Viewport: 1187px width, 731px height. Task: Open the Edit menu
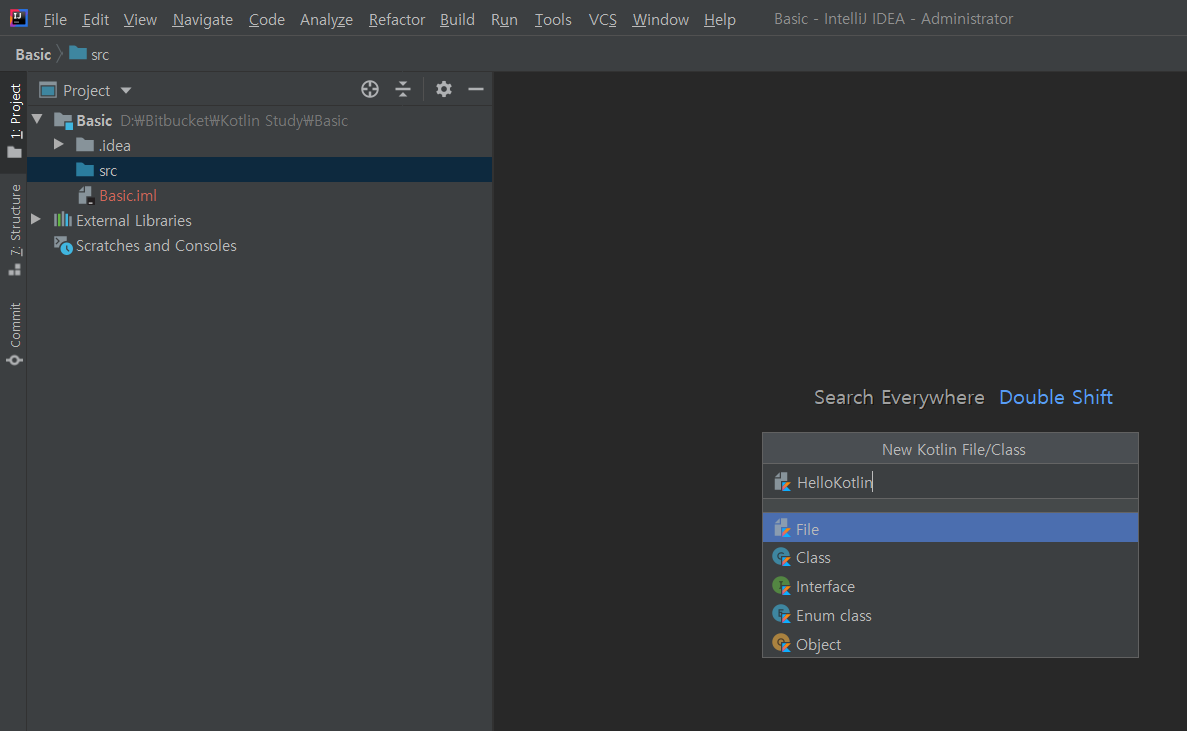(95, 20)
